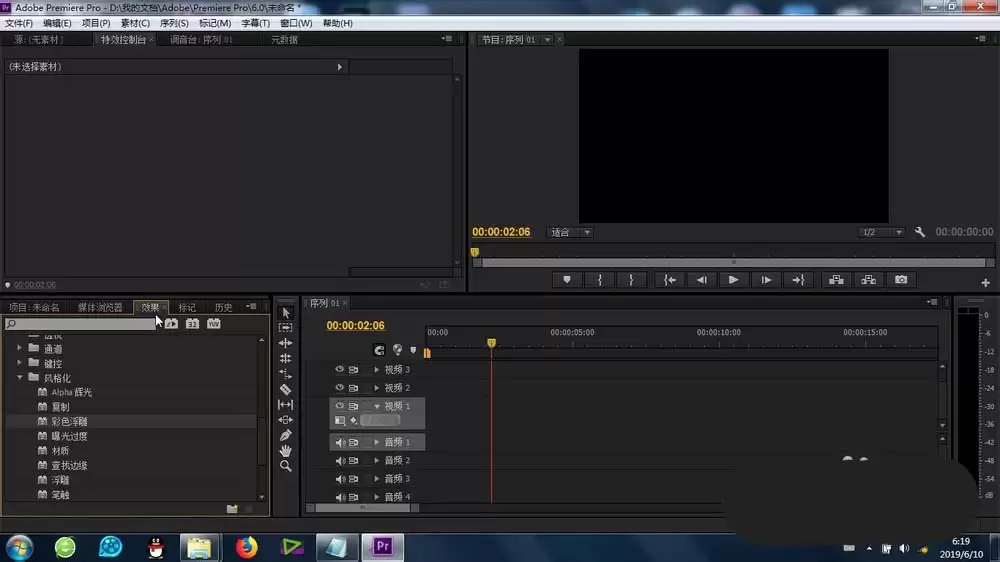Image resolution: width=1000 pixels, height=562 pixels.
Task: Toggle visibility eye for 视频 2 track
Action: pos(339,387)
